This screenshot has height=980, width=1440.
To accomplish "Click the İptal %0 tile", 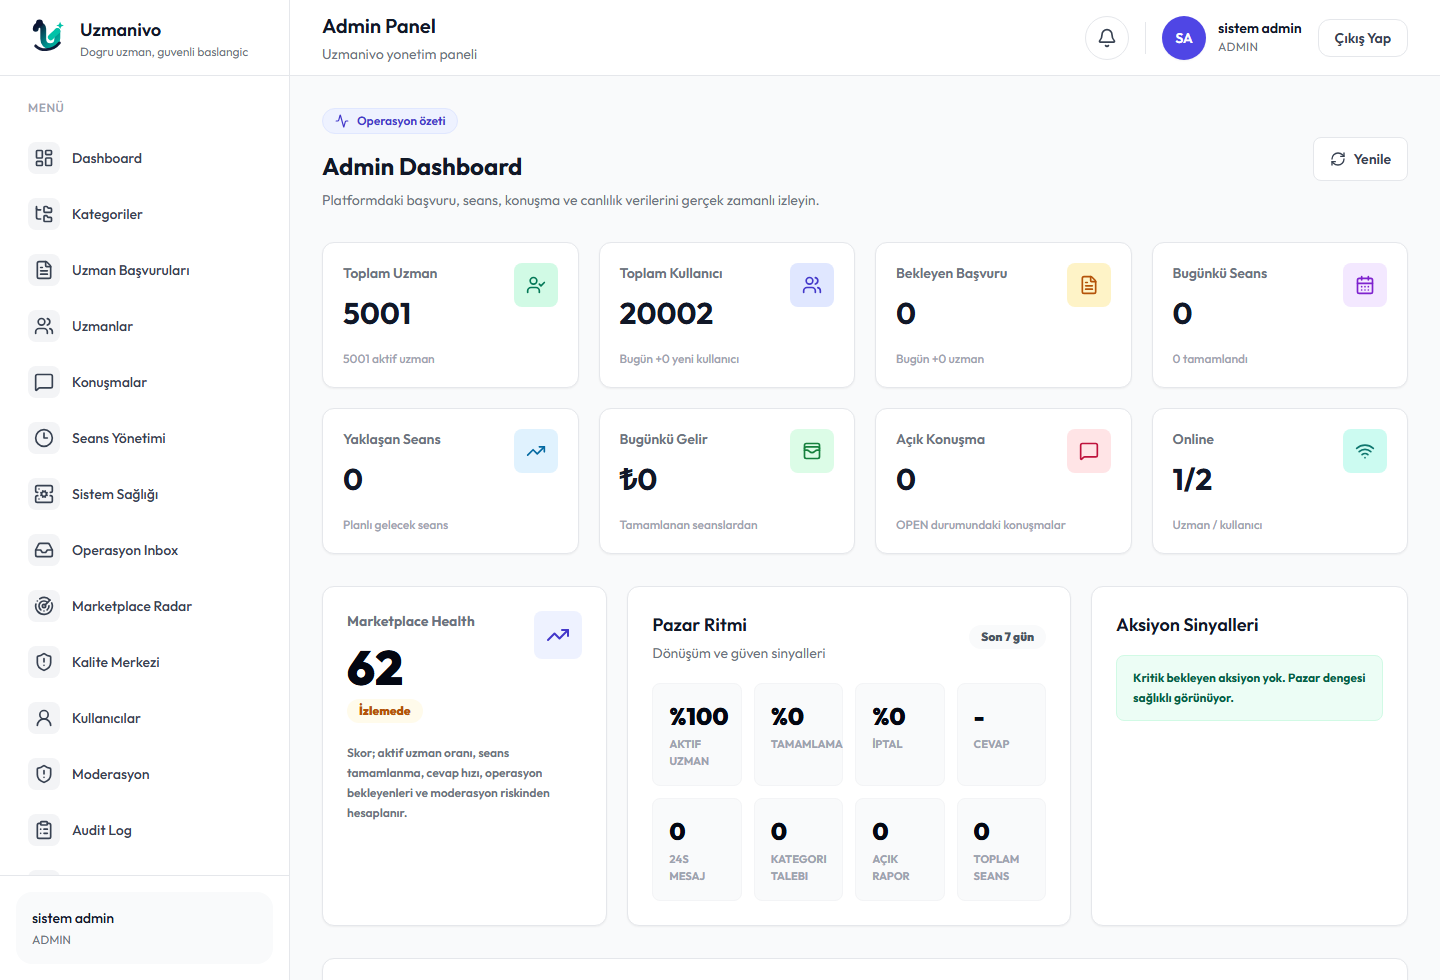I will (900, 734).
